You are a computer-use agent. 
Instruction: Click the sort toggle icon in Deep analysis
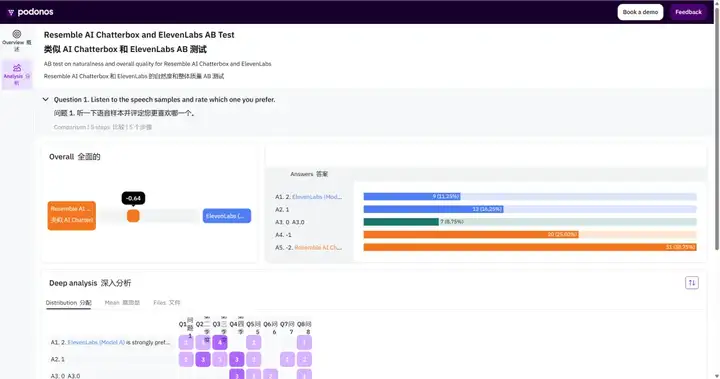pos(692,283)
